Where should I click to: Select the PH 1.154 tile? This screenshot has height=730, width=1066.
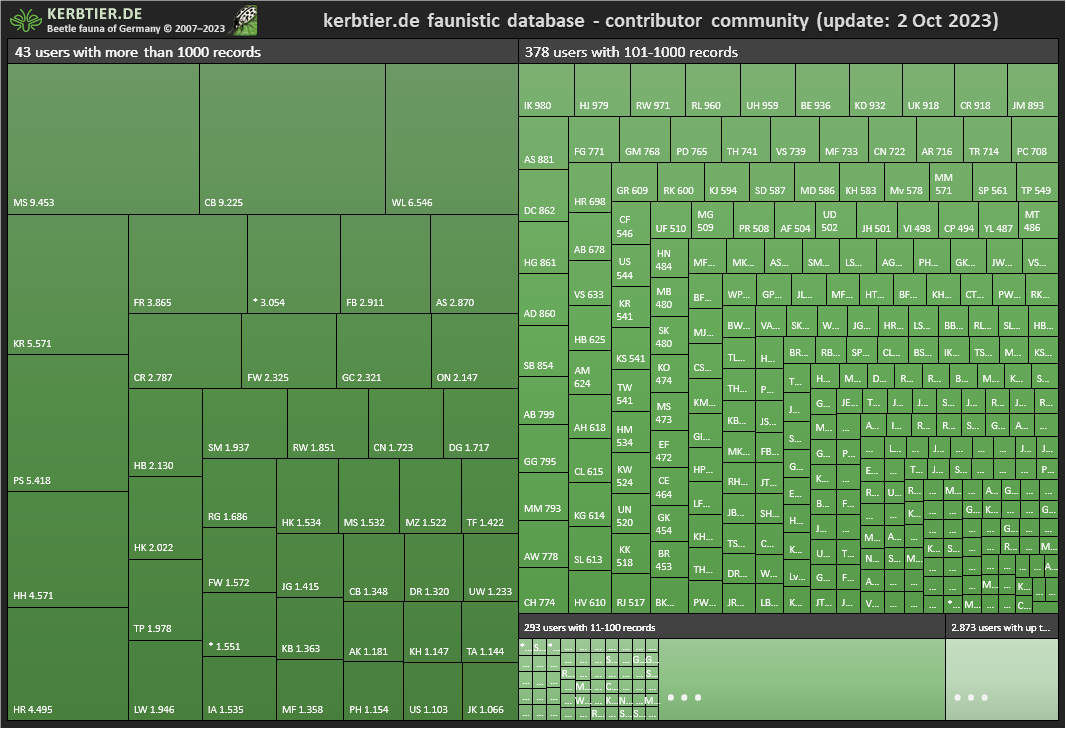pos(373,691)
